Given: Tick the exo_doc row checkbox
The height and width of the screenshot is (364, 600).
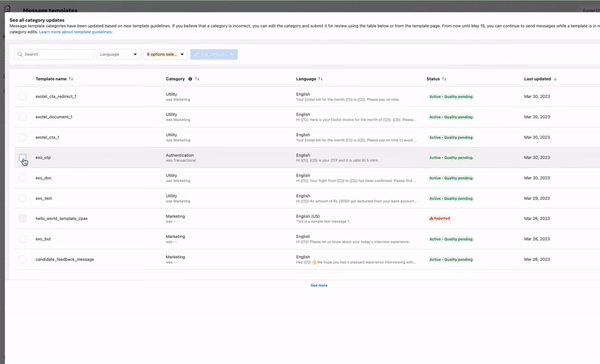Looking at the screenshot, I should point(23,178).
